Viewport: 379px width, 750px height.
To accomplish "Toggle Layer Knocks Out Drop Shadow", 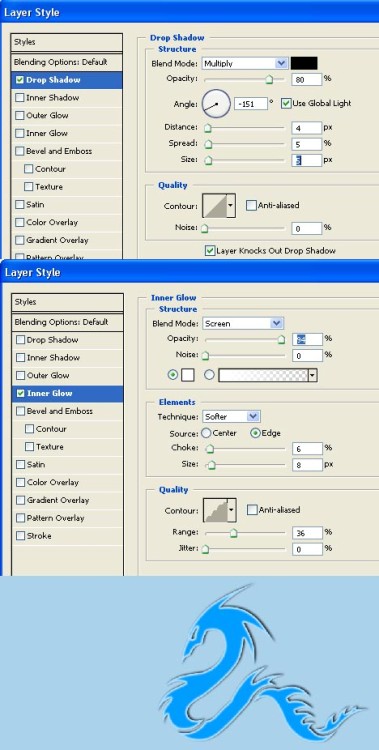I will [210, 251].
